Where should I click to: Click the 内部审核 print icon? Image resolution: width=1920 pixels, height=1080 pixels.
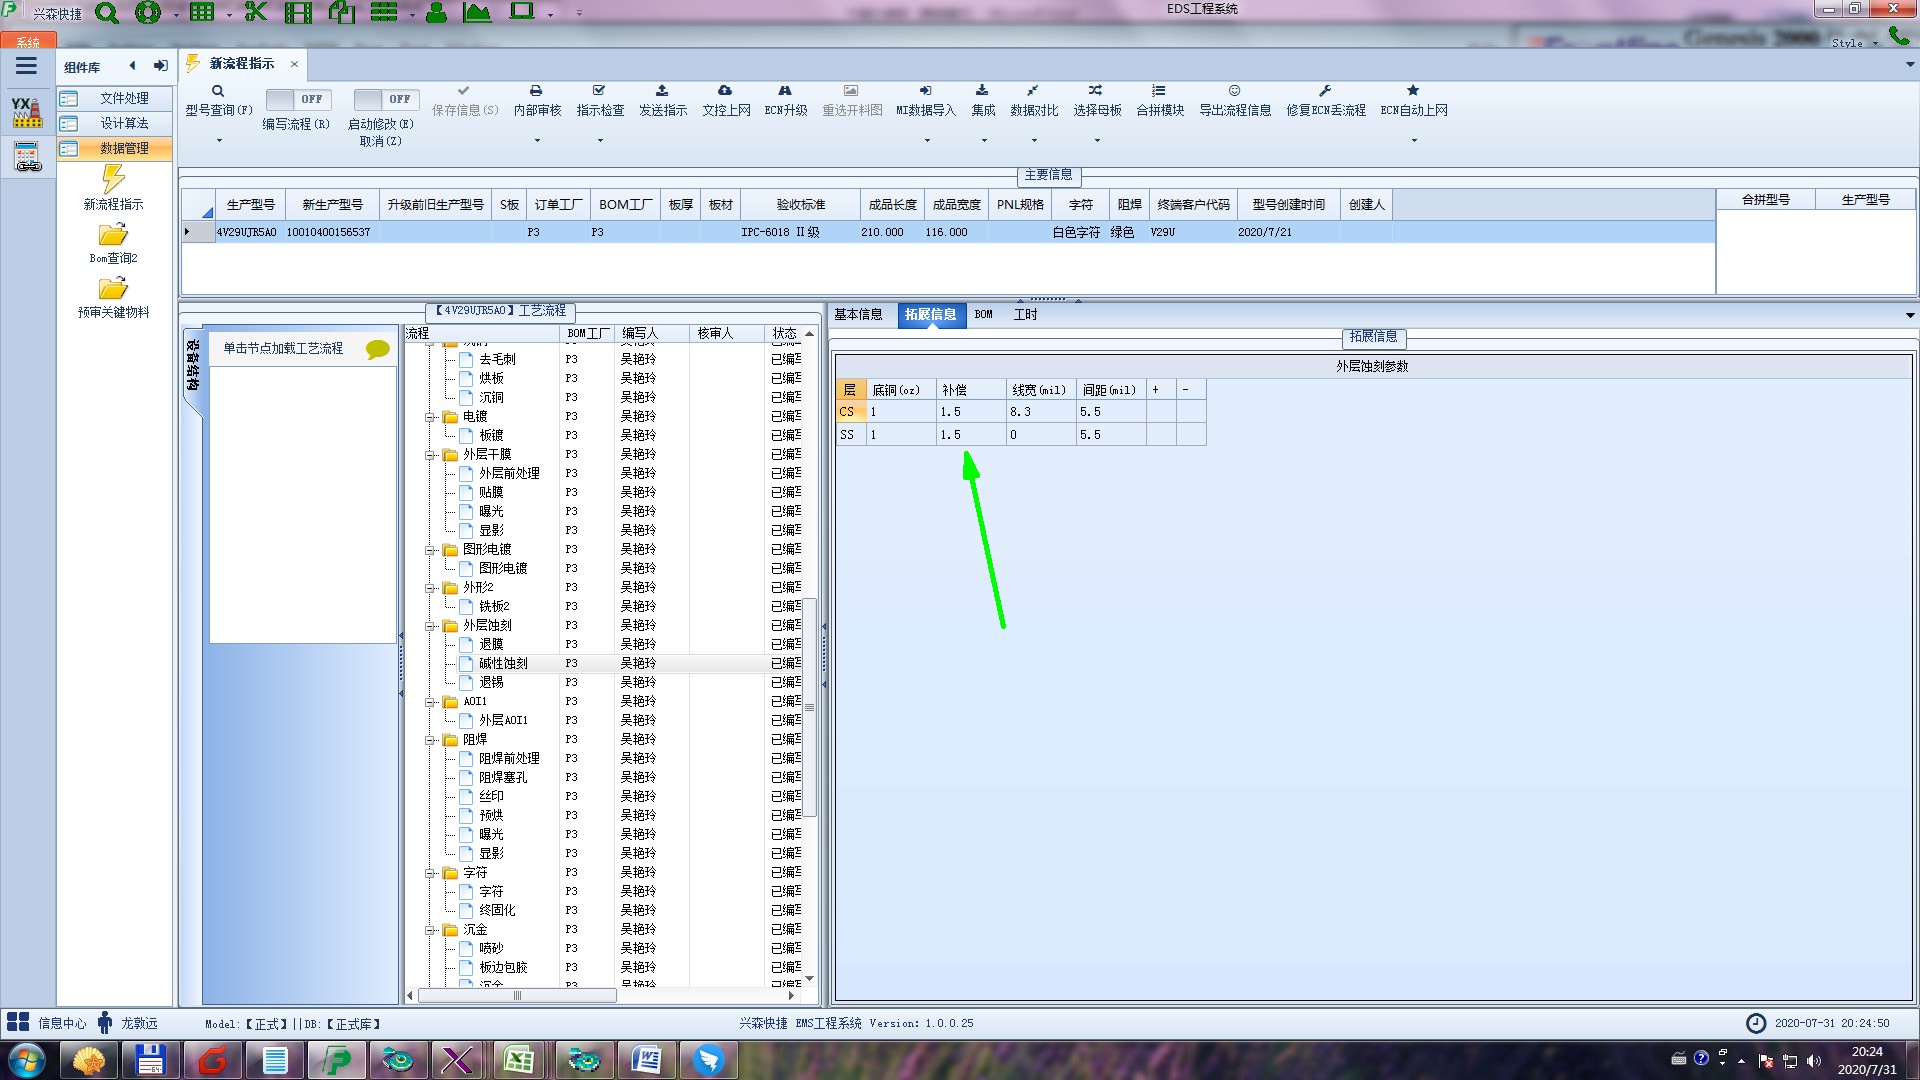[536, 91]
